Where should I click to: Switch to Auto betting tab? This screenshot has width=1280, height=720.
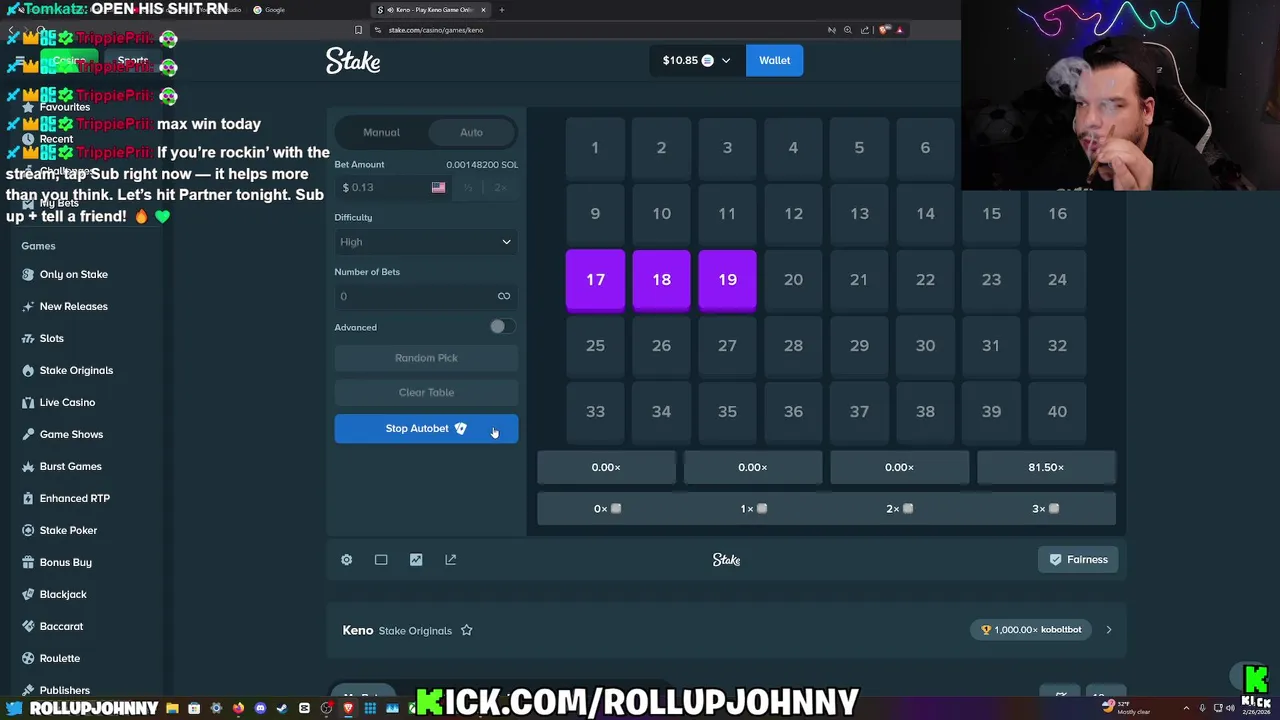(x=471, y=132)
